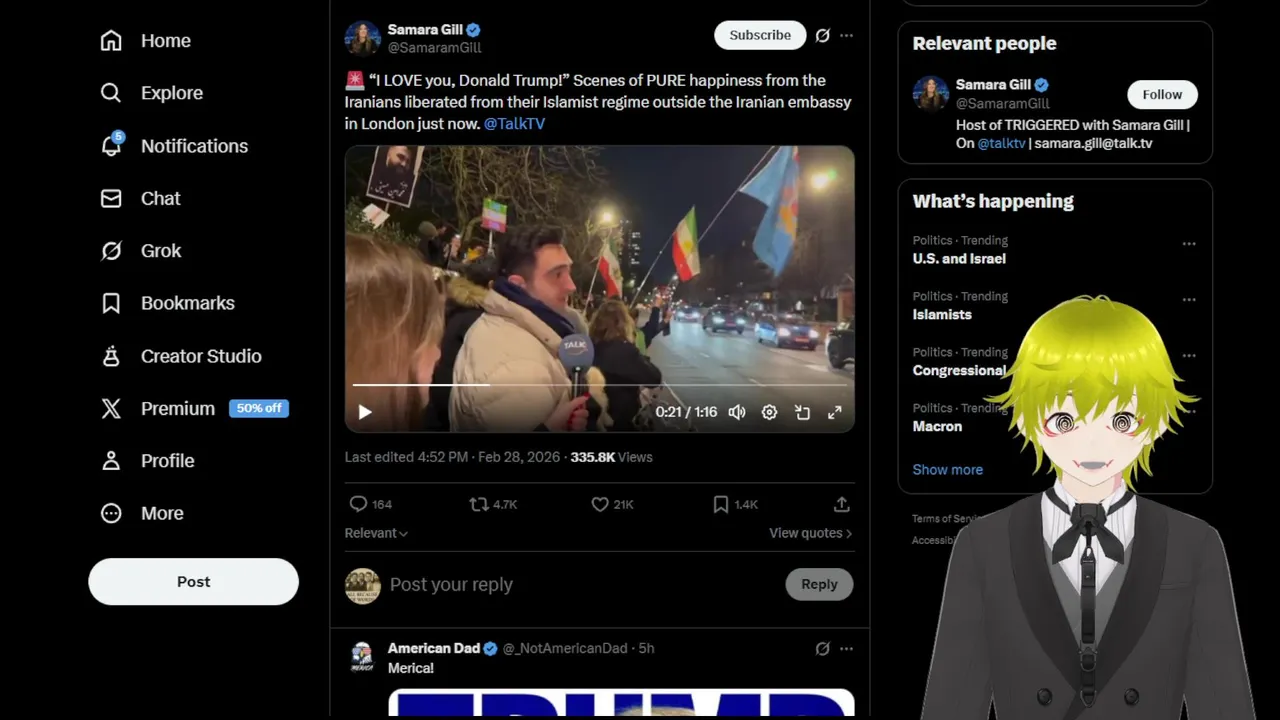Viewport: 1280px width, 720px height.
Task: Click the Reply button
Action: [x=819, y=585]
